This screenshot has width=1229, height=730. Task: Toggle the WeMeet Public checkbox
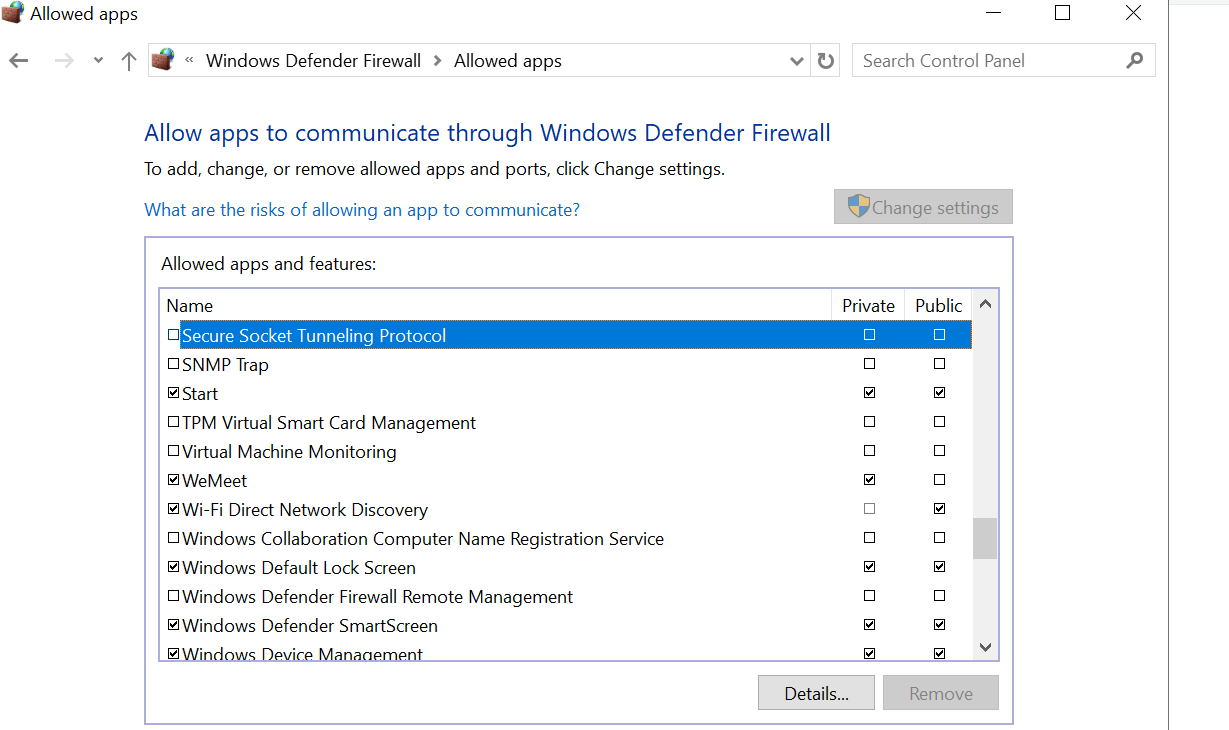pyautogui.click(x=939, y=480)
